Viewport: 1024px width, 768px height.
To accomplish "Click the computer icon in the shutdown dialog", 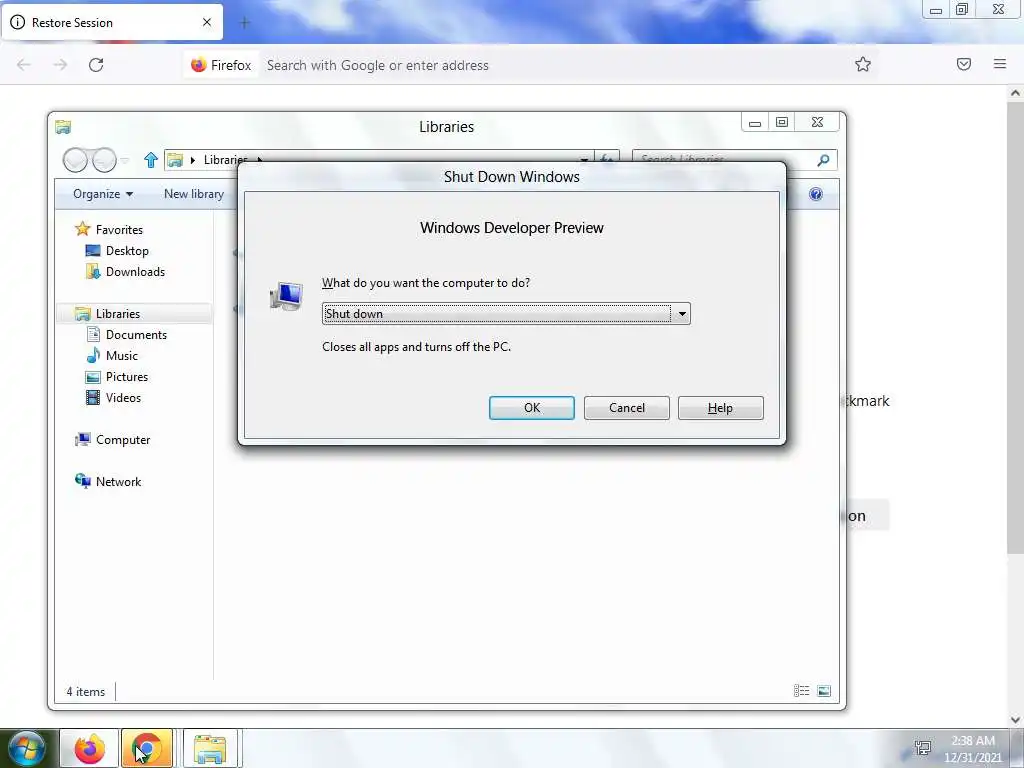I will (286, 296).
